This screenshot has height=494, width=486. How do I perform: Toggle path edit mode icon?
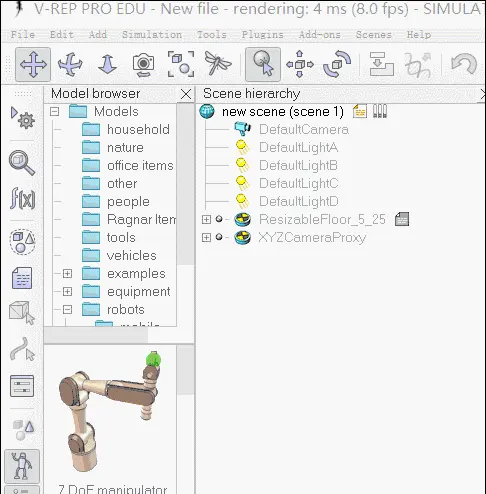(x=22, y=349)
